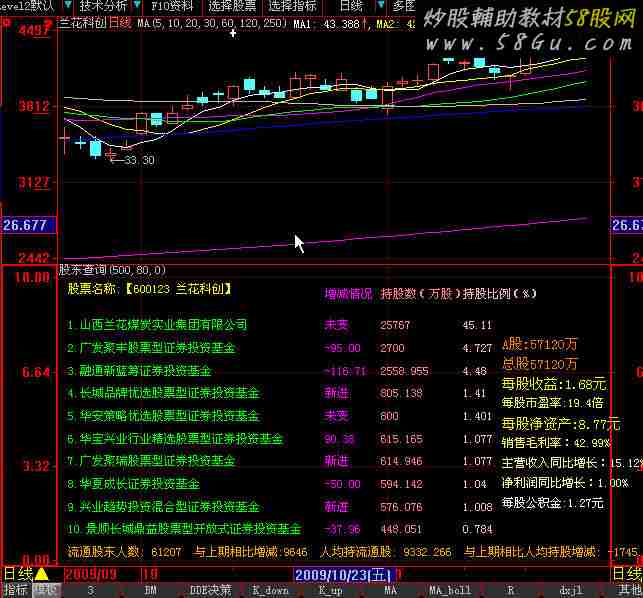Choose the MA_boll indicator tab
Screen dimensions: 643x598
(x=450, y=590)
